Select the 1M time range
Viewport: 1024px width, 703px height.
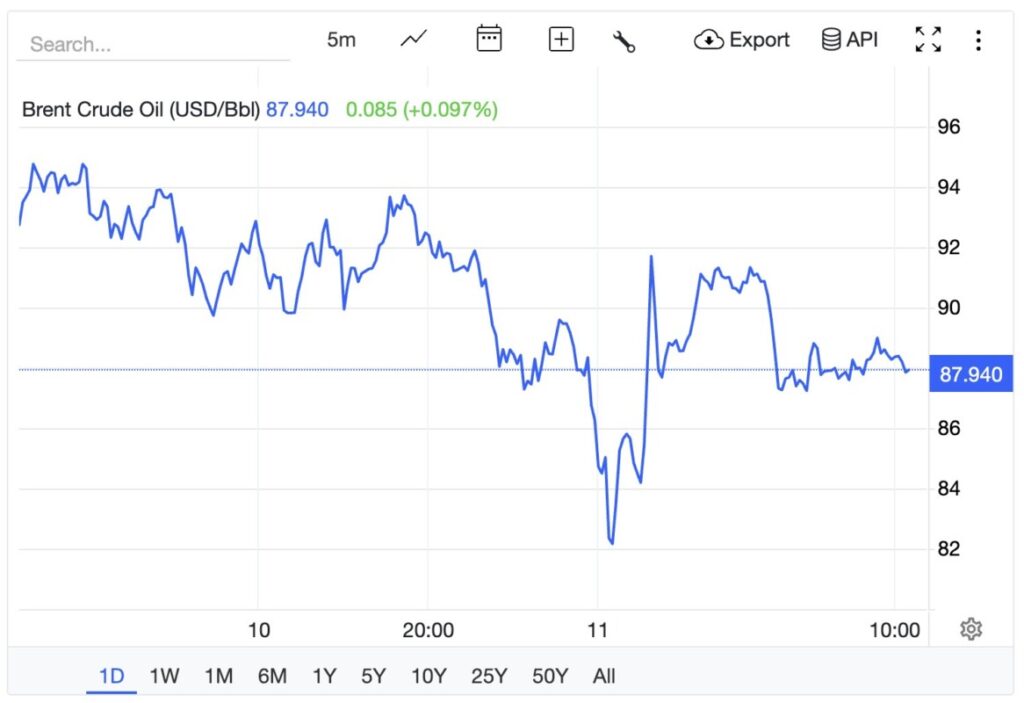click(218, 676)
